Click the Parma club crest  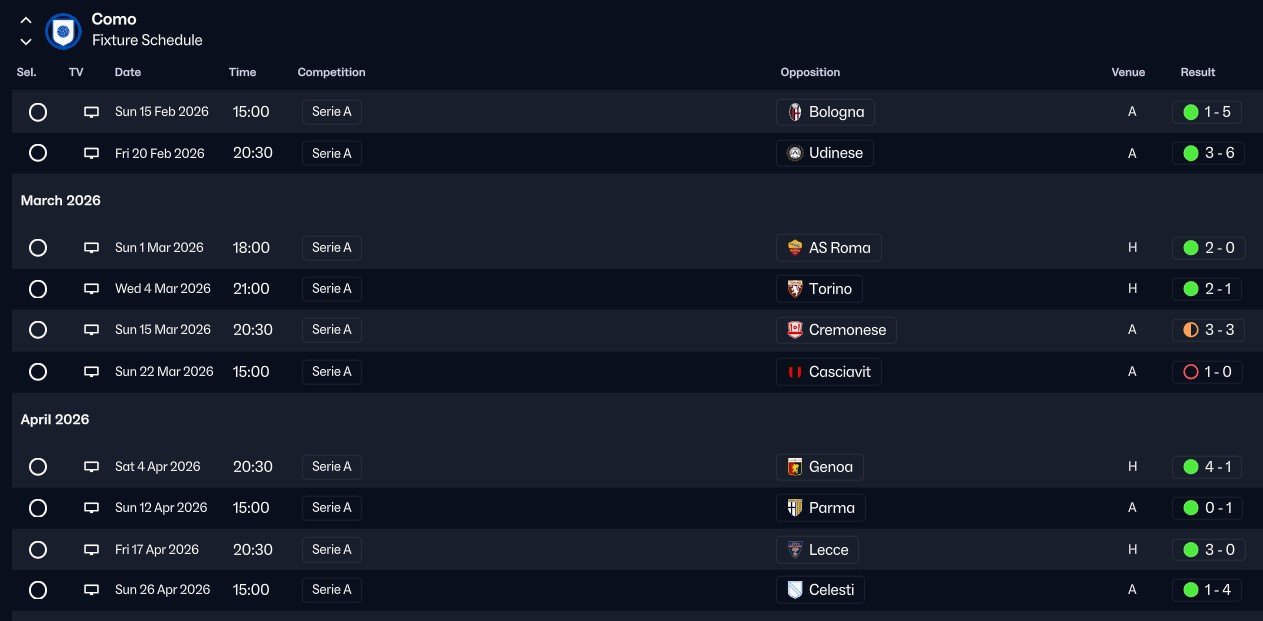point(795,508)
